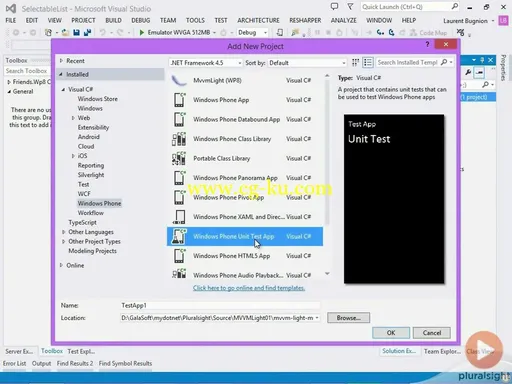
Task: Collapse the Visual C# tree node
Action: click(x=63, y=89)
